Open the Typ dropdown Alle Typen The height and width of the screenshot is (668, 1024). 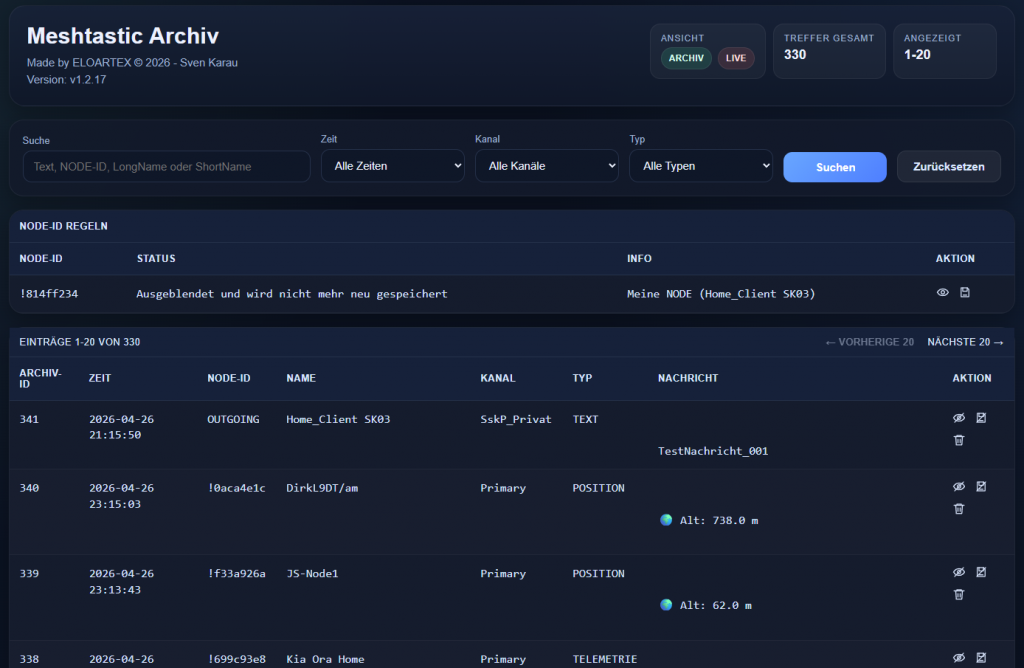[700, 166]
